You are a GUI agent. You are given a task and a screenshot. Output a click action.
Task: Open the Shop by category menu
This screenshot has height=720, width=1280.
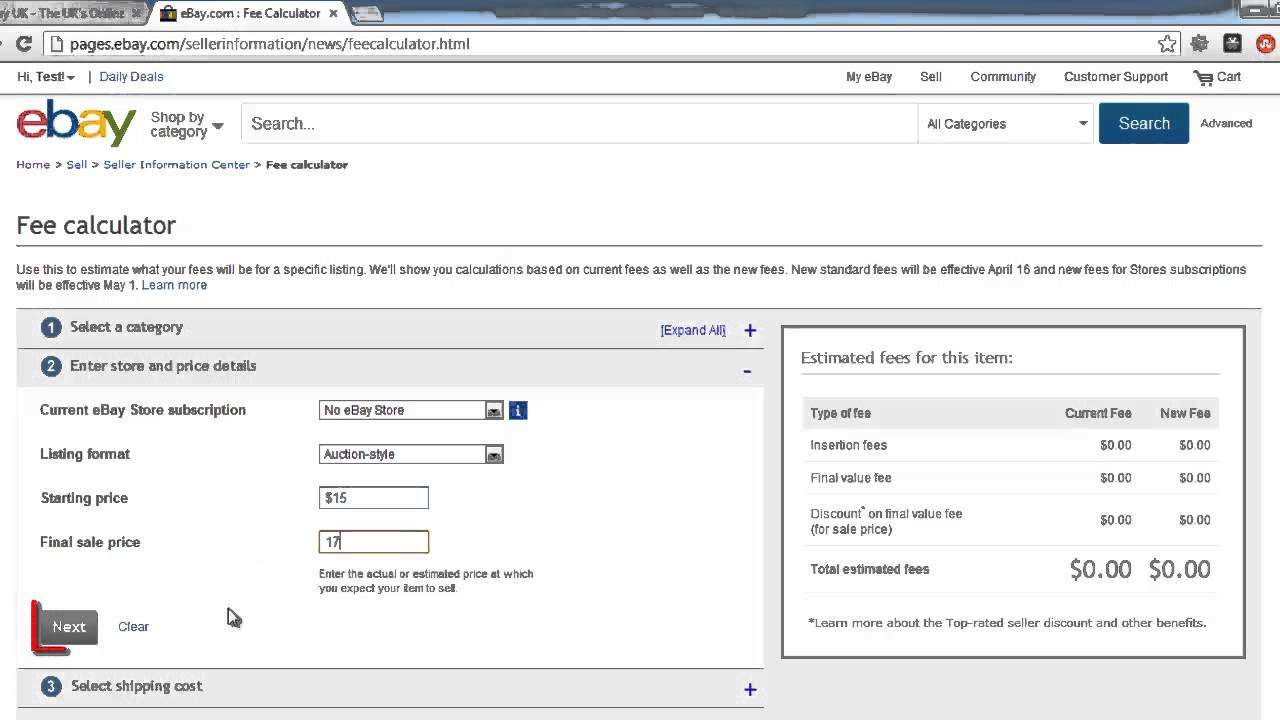(187, 125)
